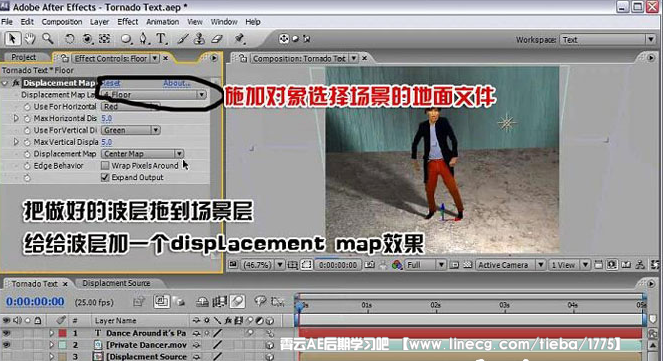Open the Use For Vertical Green dropdown
This screenshot has height=361, width=663.
(x=130, y=130)
